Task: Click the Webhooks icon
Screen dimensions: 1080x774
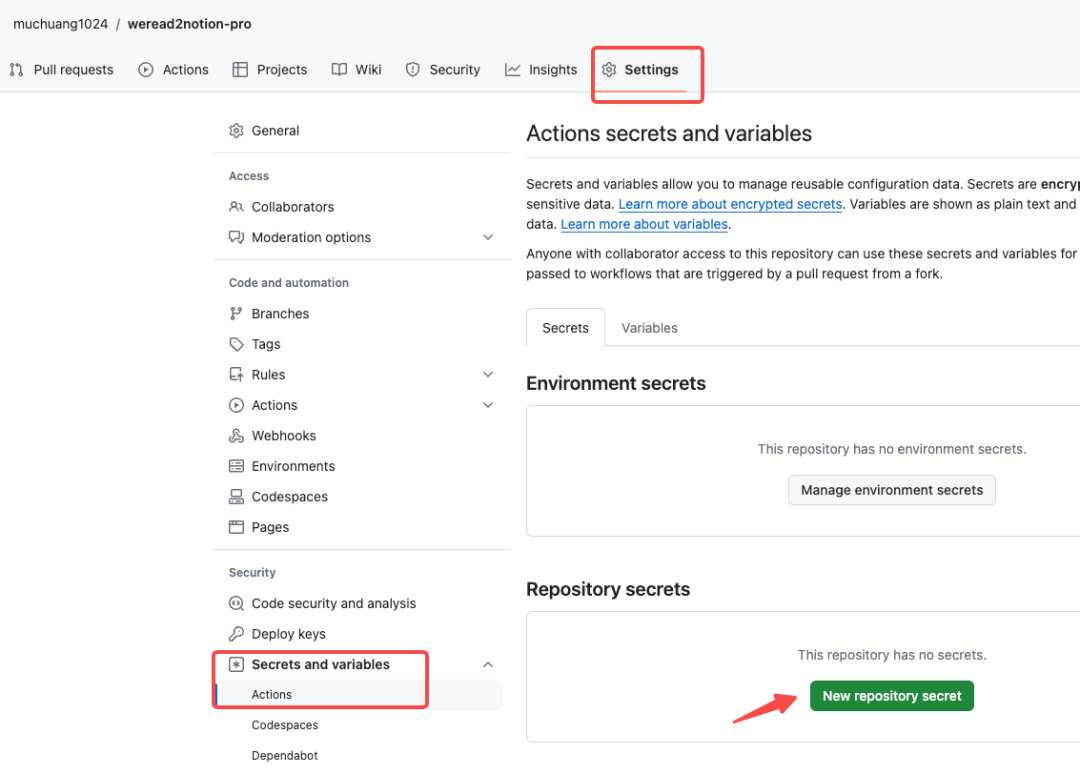Action: (x=236, y=436)
